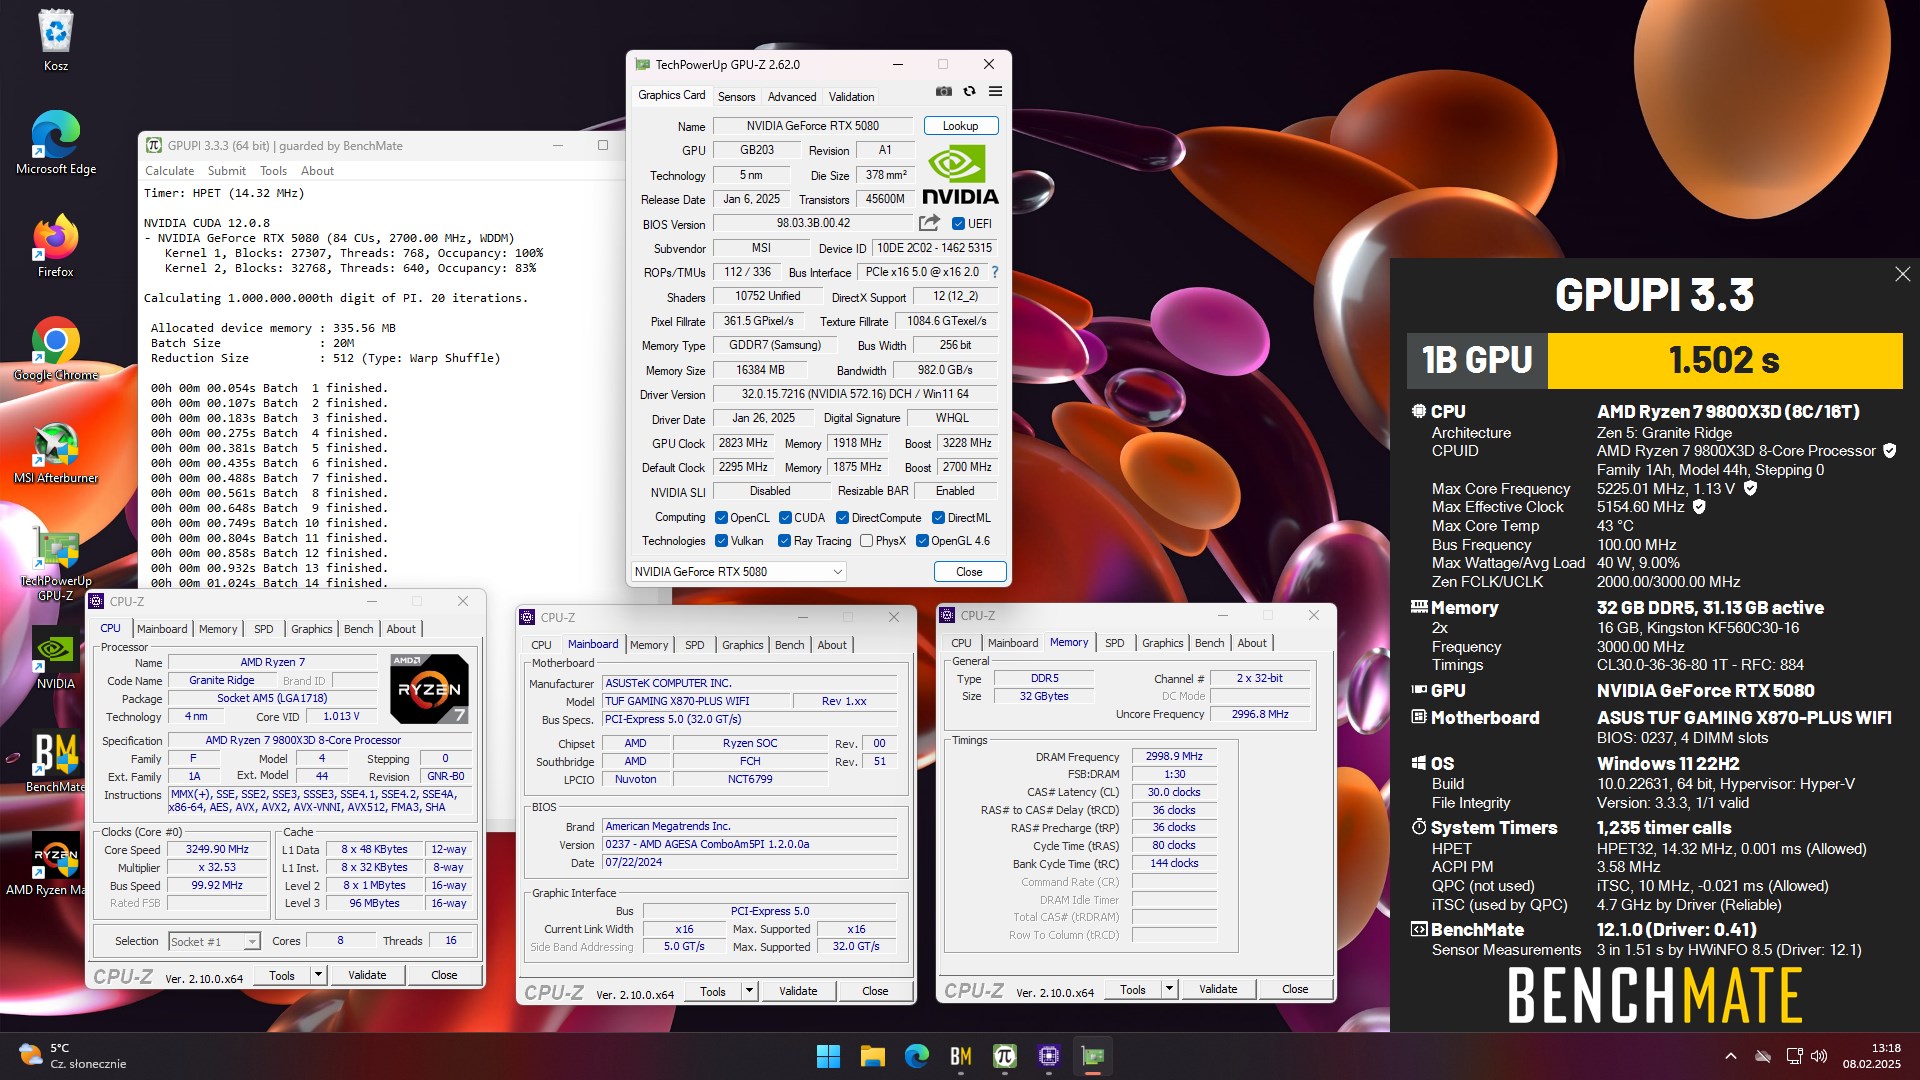Screen dimensions: 1920x1080
Task: Close the BenchMate GPUPI result panel
Action: (1902, 274)
